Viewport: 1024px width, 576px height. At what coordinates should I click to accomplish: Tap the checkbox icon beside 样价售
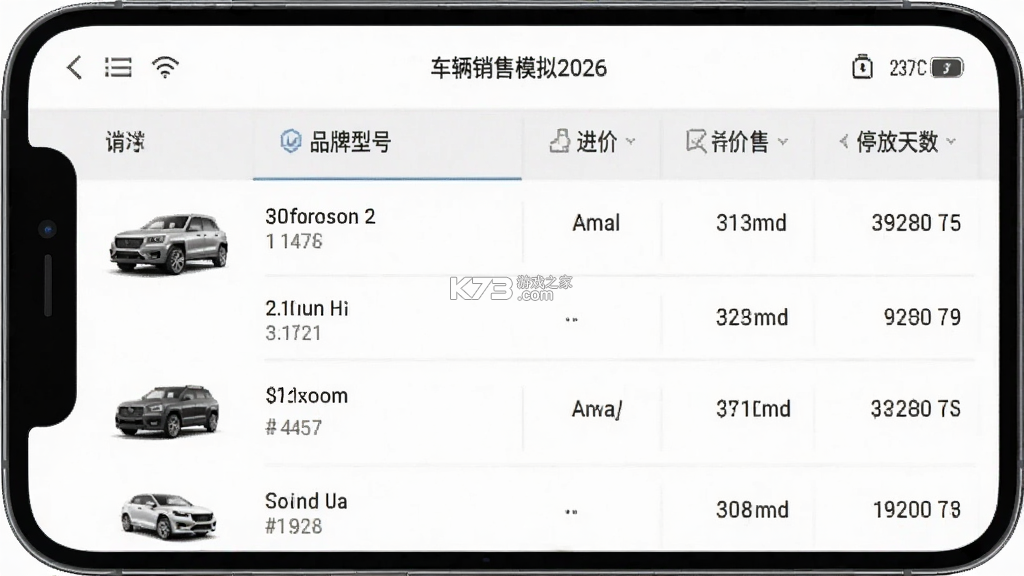696,141
